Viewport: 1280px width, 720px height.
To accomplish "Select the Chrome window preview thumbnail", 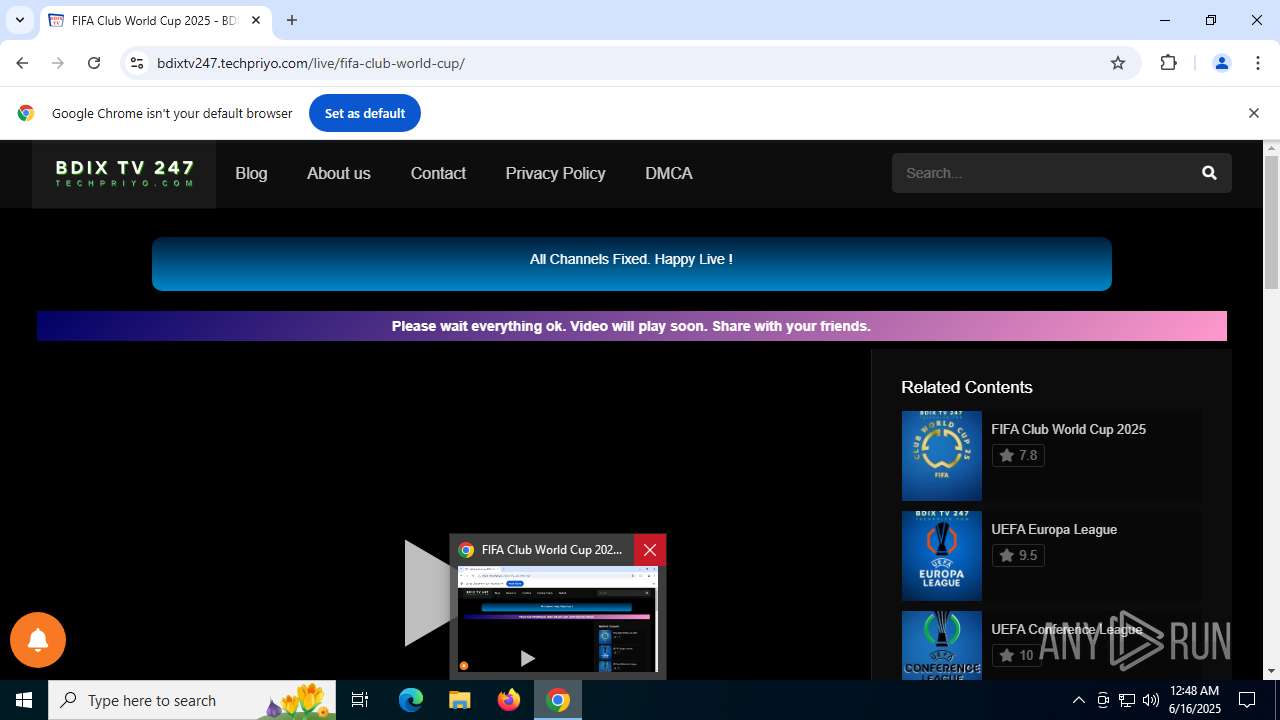I will coord(557,620).
